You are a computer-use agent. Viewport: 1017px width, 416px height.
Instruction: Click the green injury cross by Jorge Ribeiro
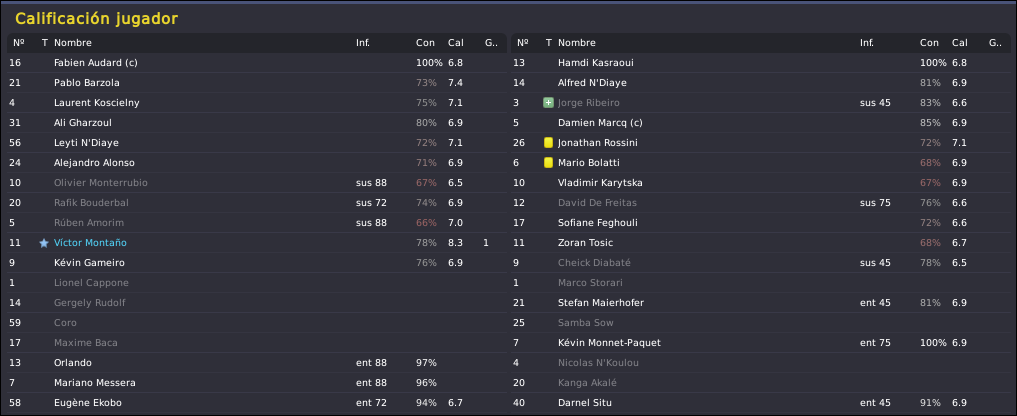(548, 103)
